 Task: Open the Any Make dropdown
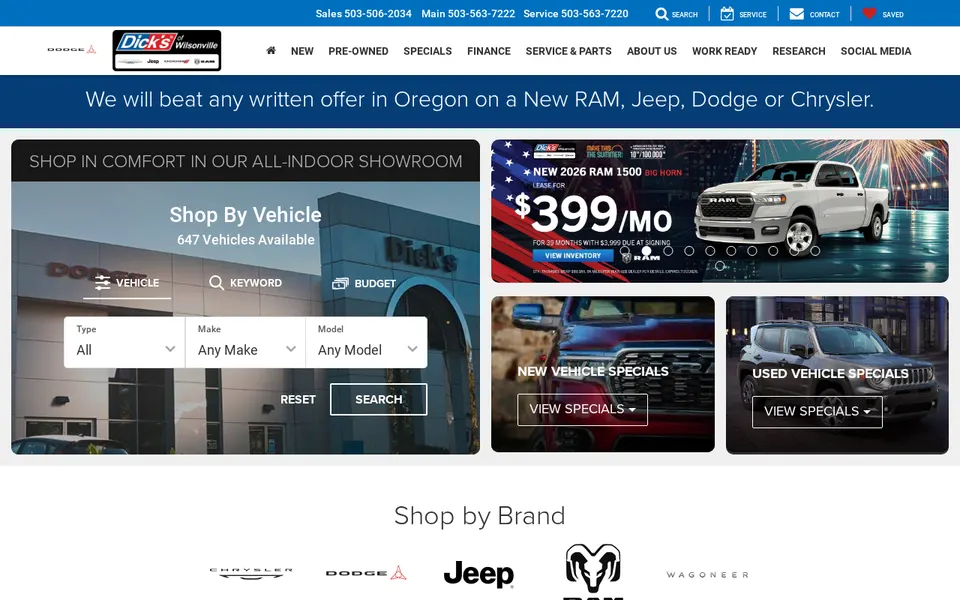coord(246,342)
